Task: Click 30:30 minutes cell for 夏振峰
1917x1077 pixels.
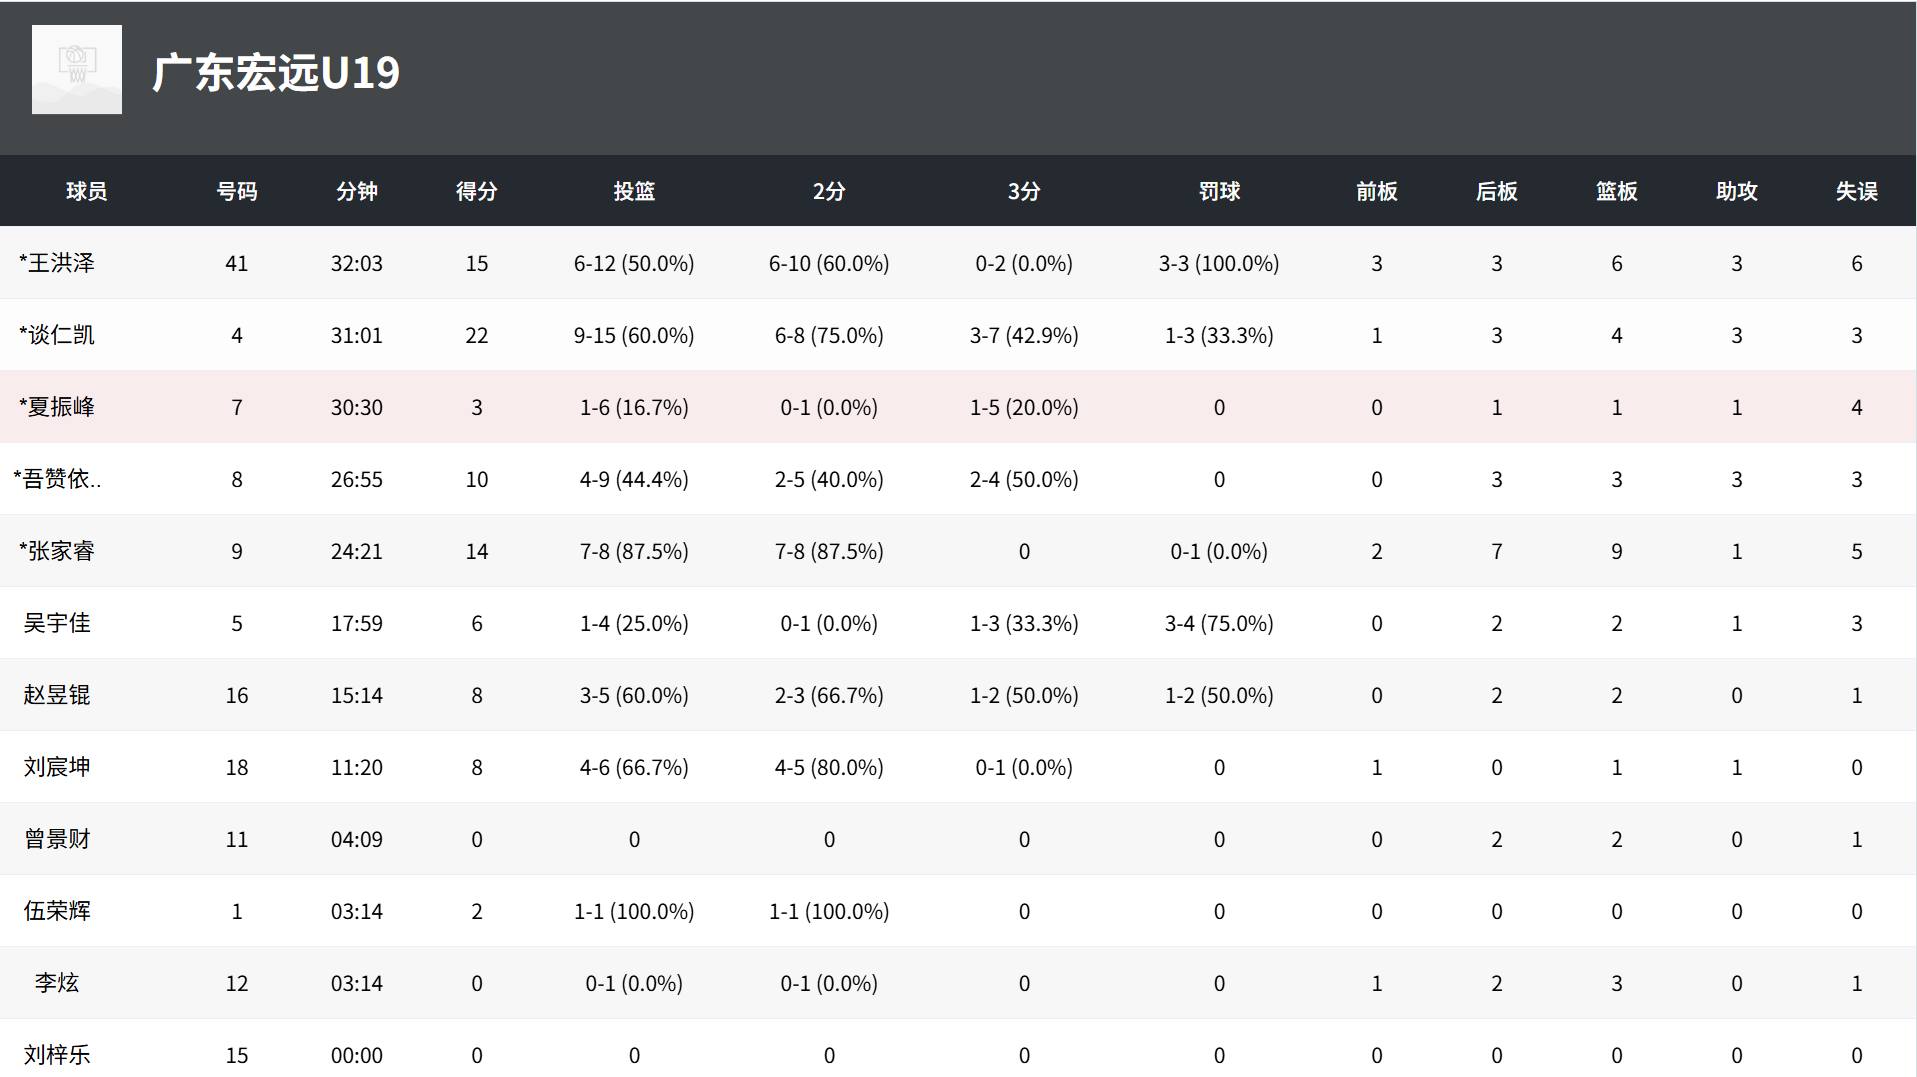Action: [x=357, y=407]
